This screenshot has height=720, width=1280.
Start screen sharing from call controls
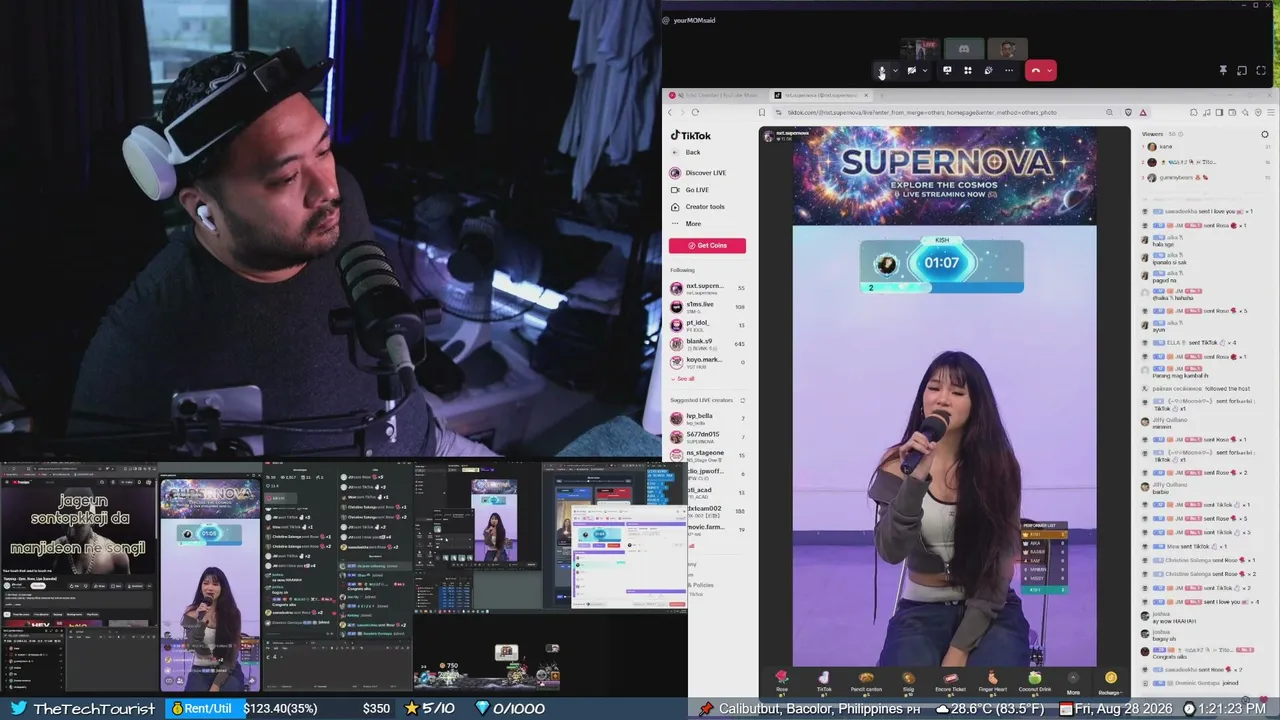click(x=947, y=70)
